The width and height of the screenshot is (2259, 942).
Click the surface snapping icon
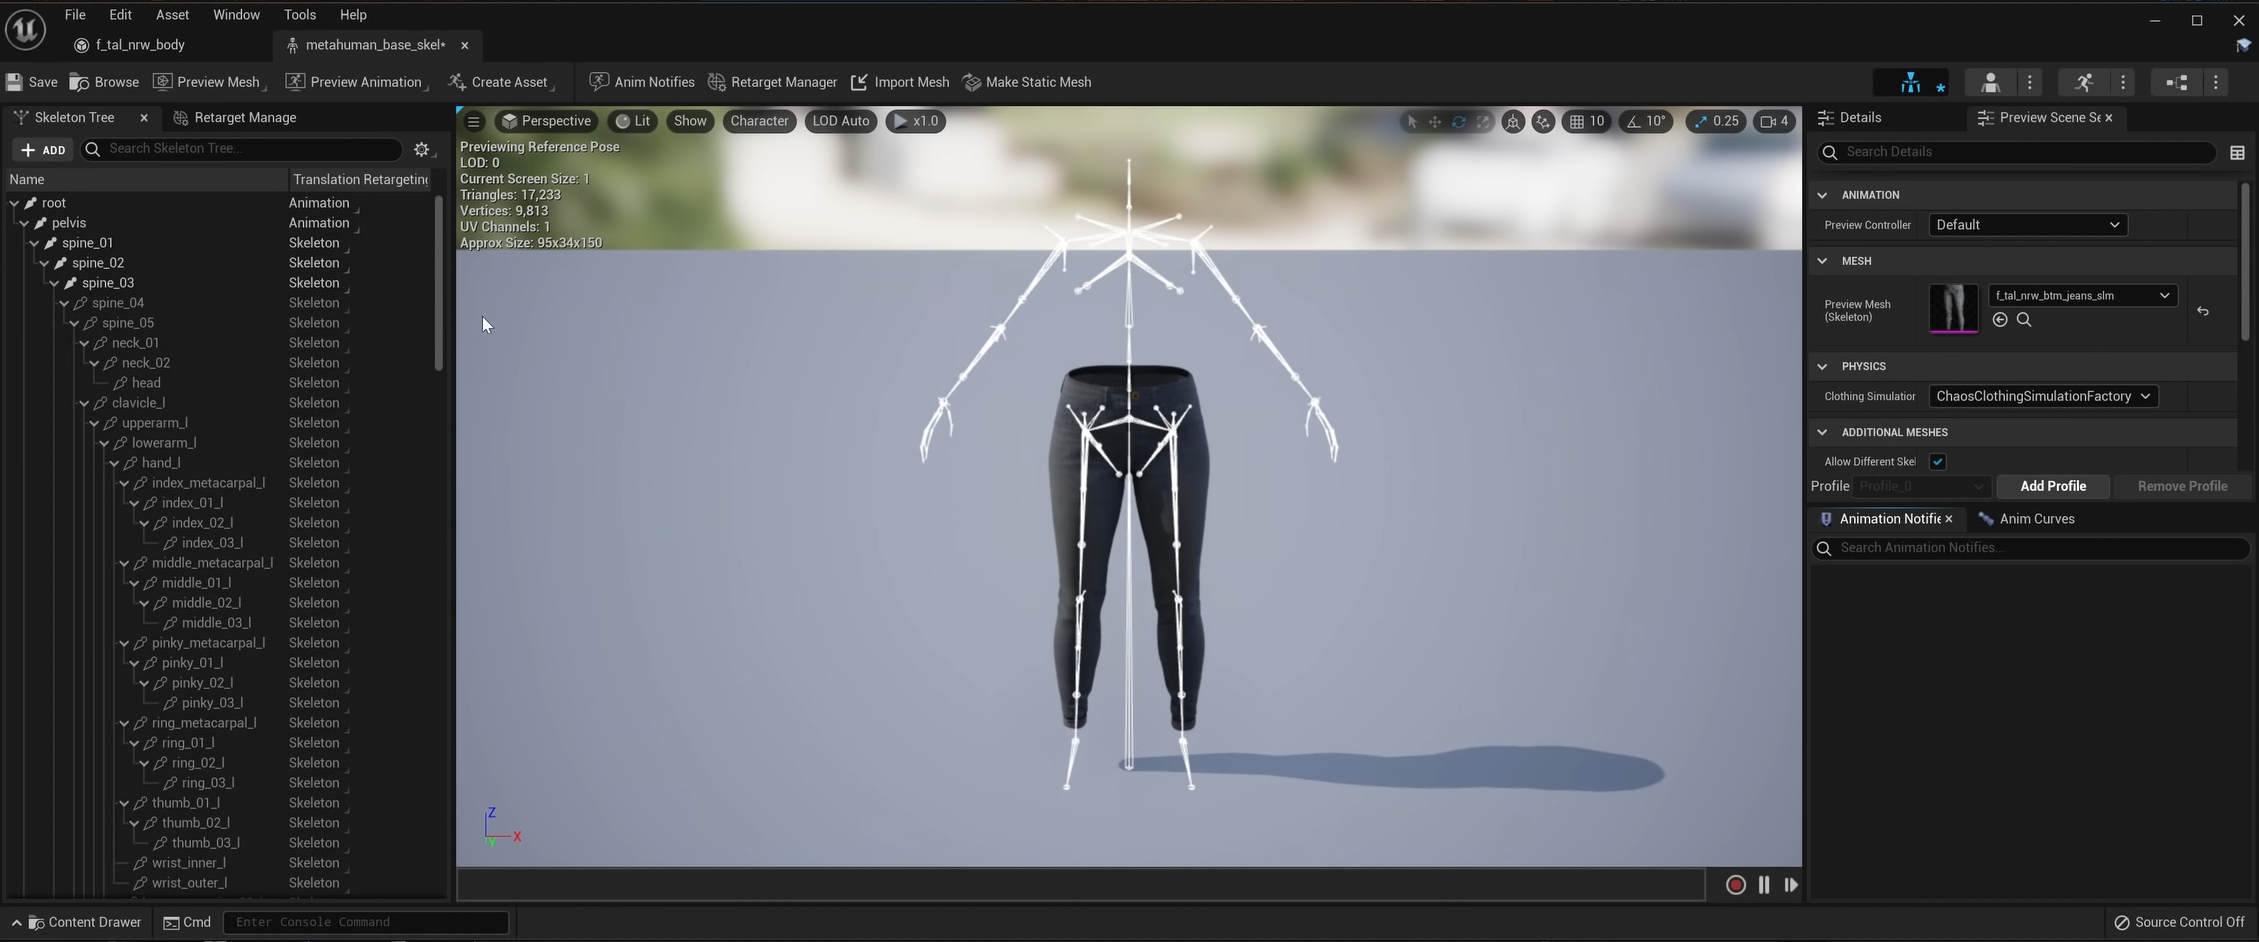(x=1543, y=121)
